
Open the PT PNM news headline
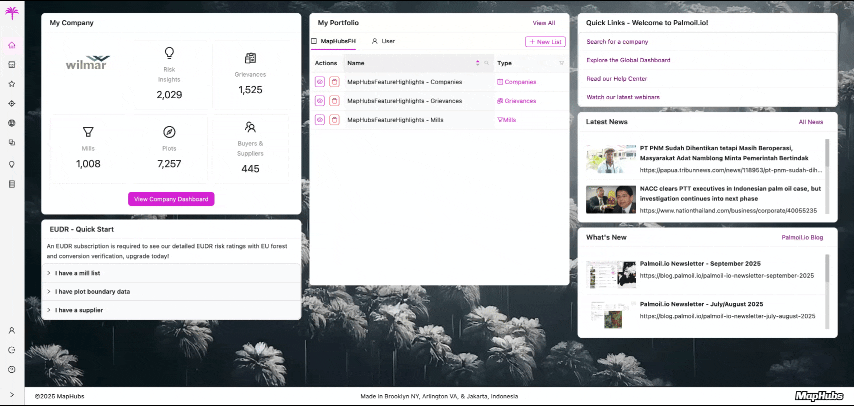pos(724,153)
